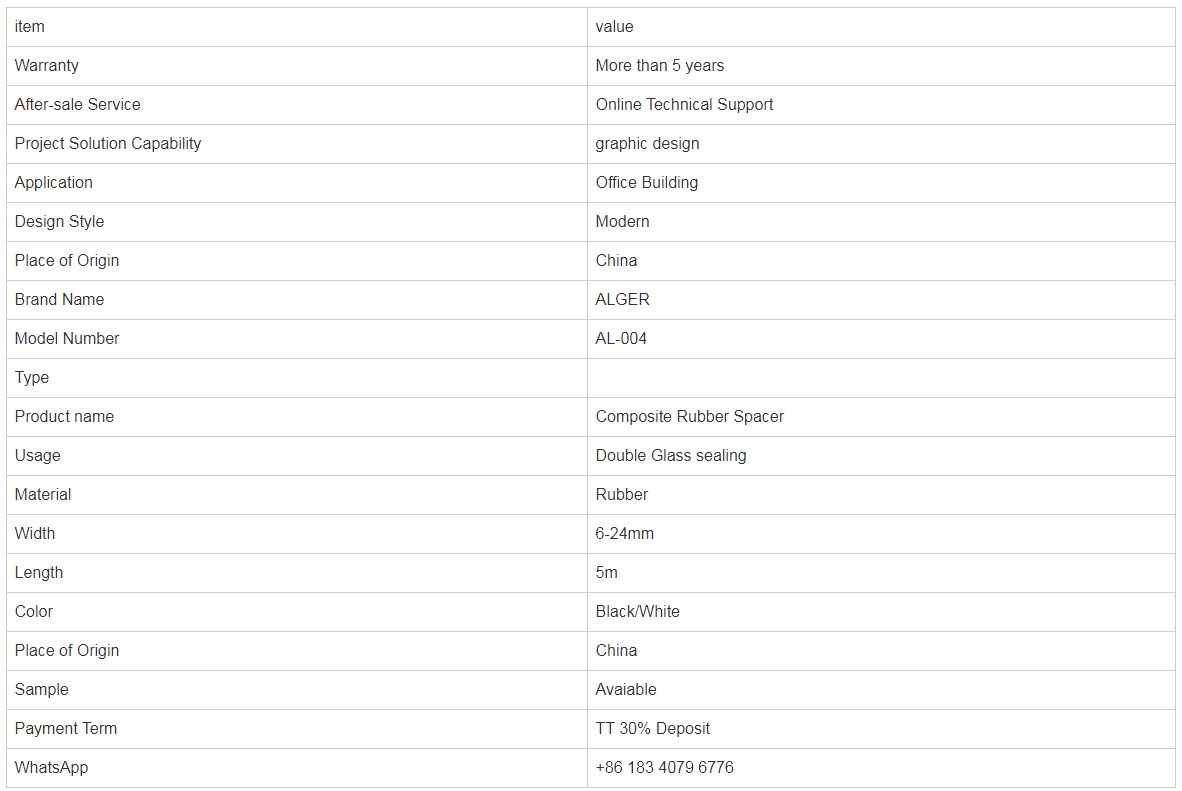Click the 'Black/White' color value
Image resolution: width=1182 pixels, height=791 pixels.
(638, 612)
